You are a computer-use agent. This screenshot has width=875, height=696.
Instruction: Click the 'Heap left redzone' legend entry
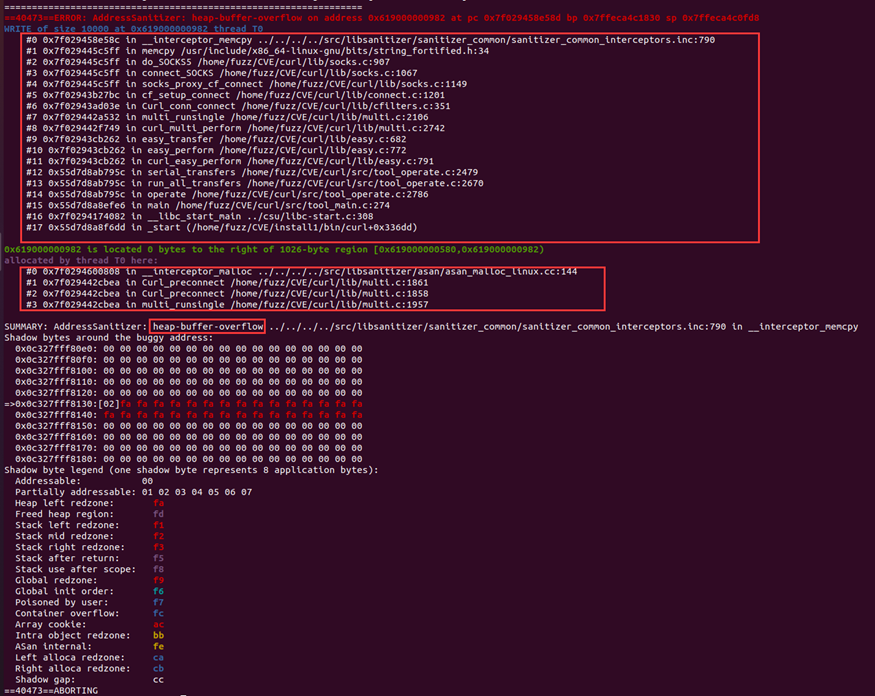point(60,502)
